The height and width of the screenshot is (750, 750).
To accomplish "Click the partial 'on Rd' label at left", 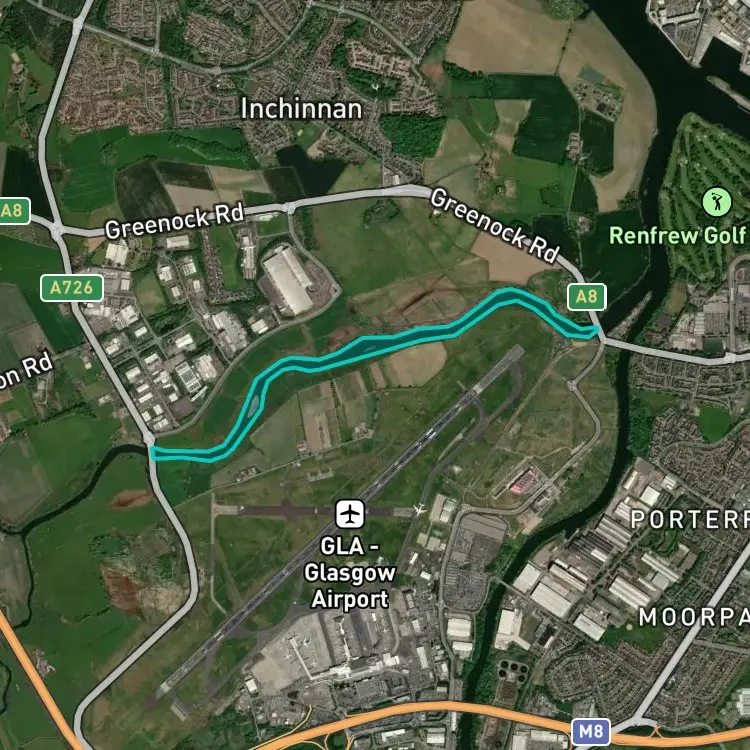I will coord(25,372).
